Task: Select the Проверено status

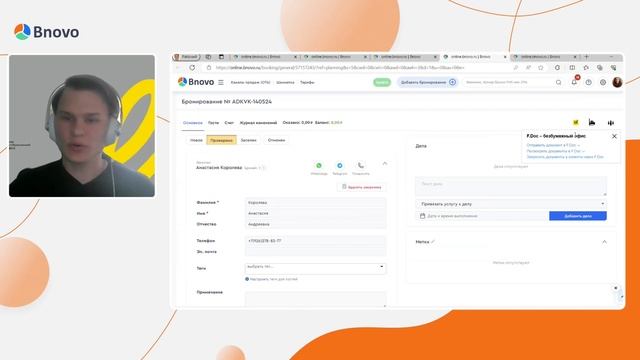Action: click(x=221, y=140)
